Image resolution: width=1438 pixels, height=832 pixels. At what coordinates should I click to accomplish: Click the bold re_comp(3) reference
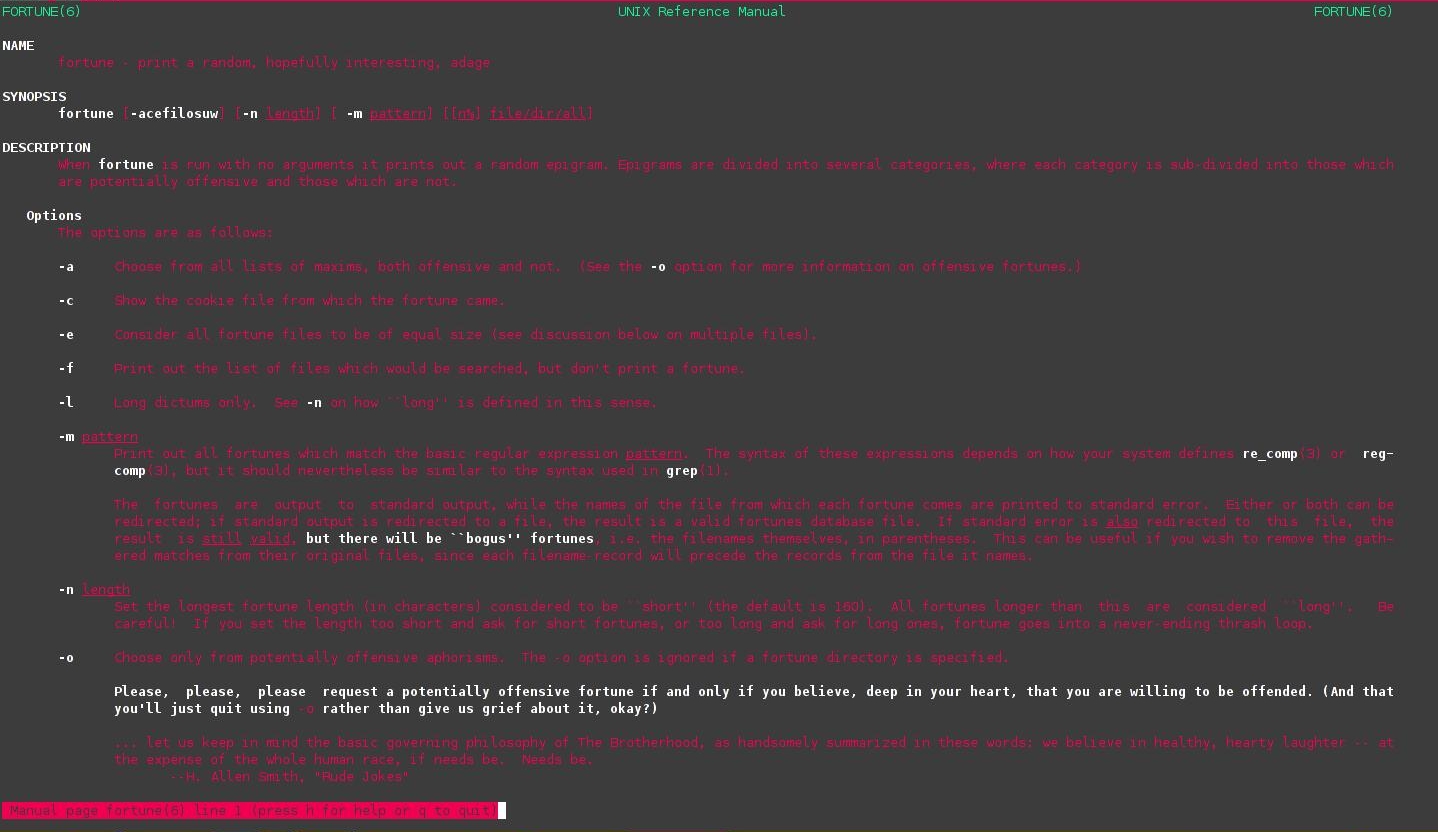1270,454
